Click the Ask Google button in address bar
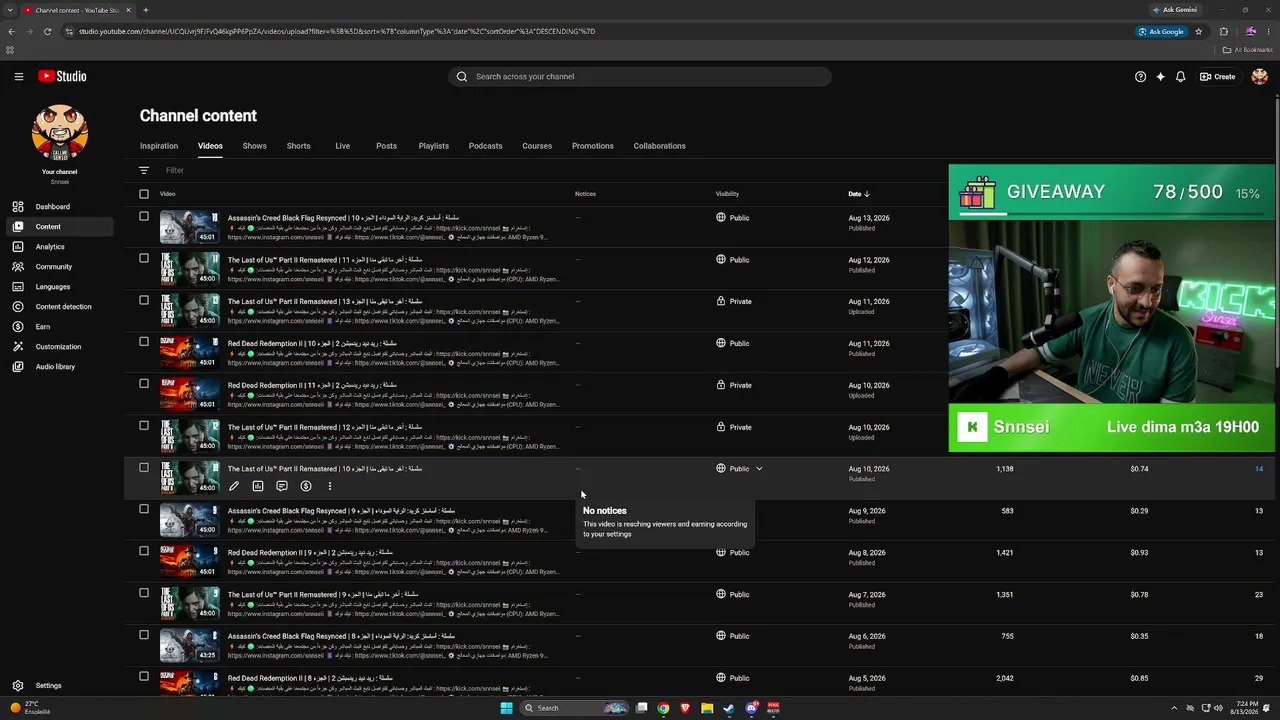 coord(1162,31)
